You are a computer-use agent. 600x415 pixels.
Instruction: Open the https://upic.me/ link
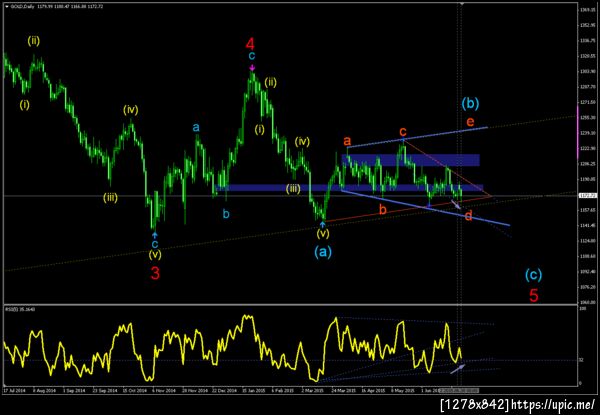coord(553,404)
